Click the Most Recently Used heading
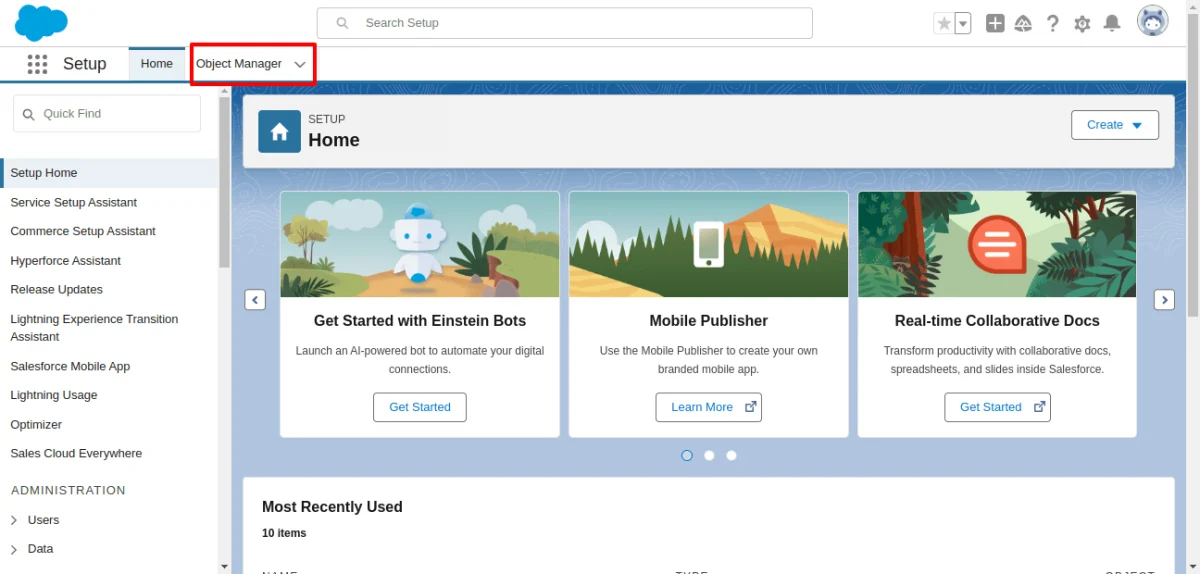The image size is (1200, 574). (332, 507)
